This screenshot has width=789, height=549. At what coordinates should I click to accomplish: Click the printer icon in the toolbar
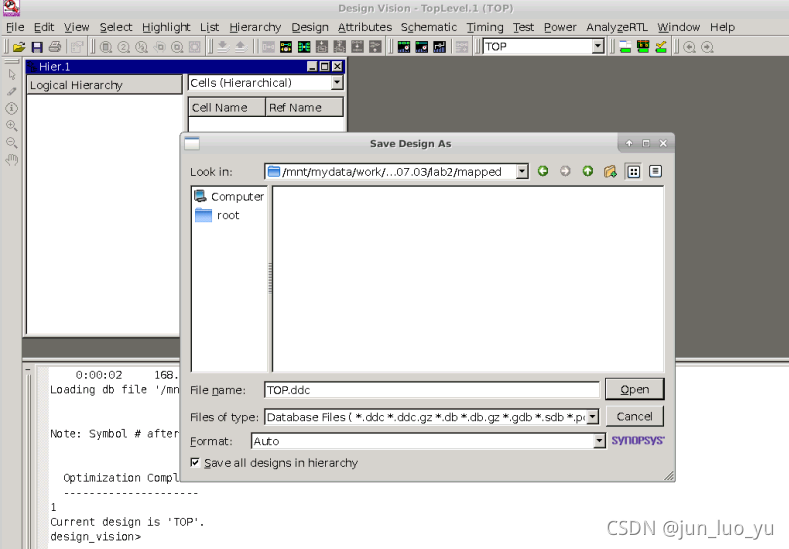click(54, 47)
